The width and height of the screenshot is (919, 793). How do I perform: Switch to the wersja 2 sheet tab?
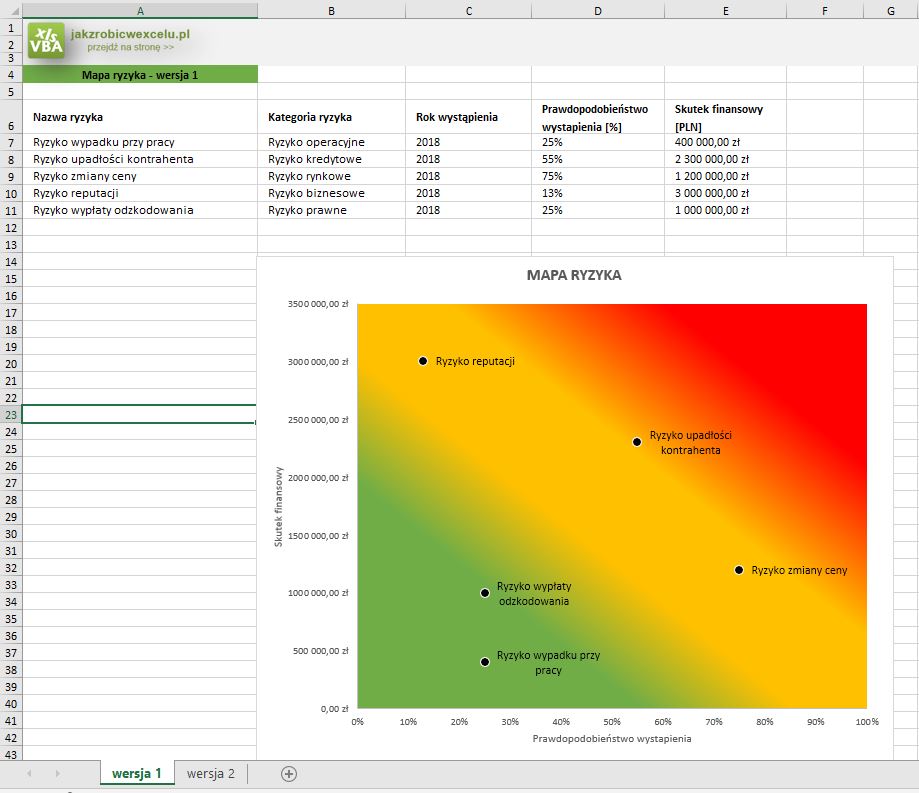point(211,773)
